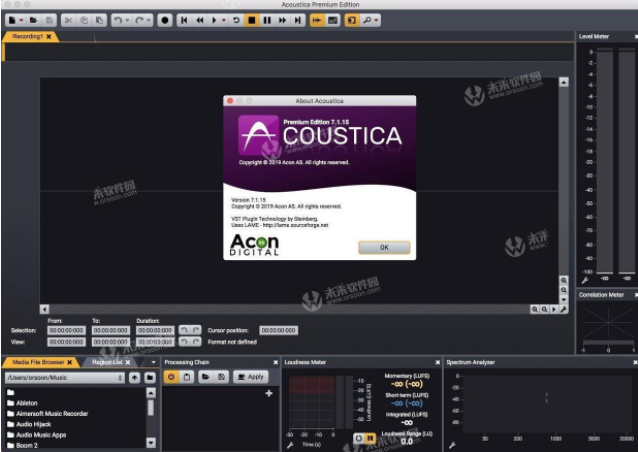Copy selection using the toolbar copy icon
This screenshot has width=638, height=452.
(x=84, y=20)
